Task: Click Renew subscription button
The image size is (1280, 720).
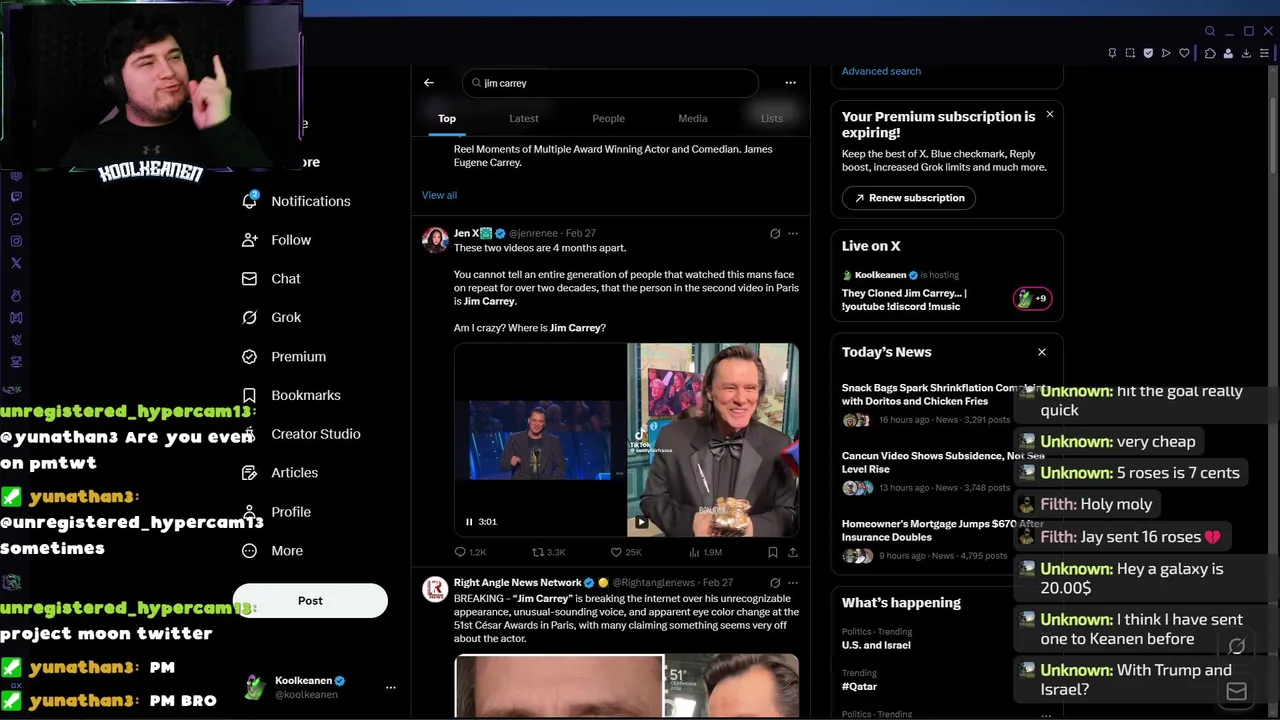Action: click(909, 198)
